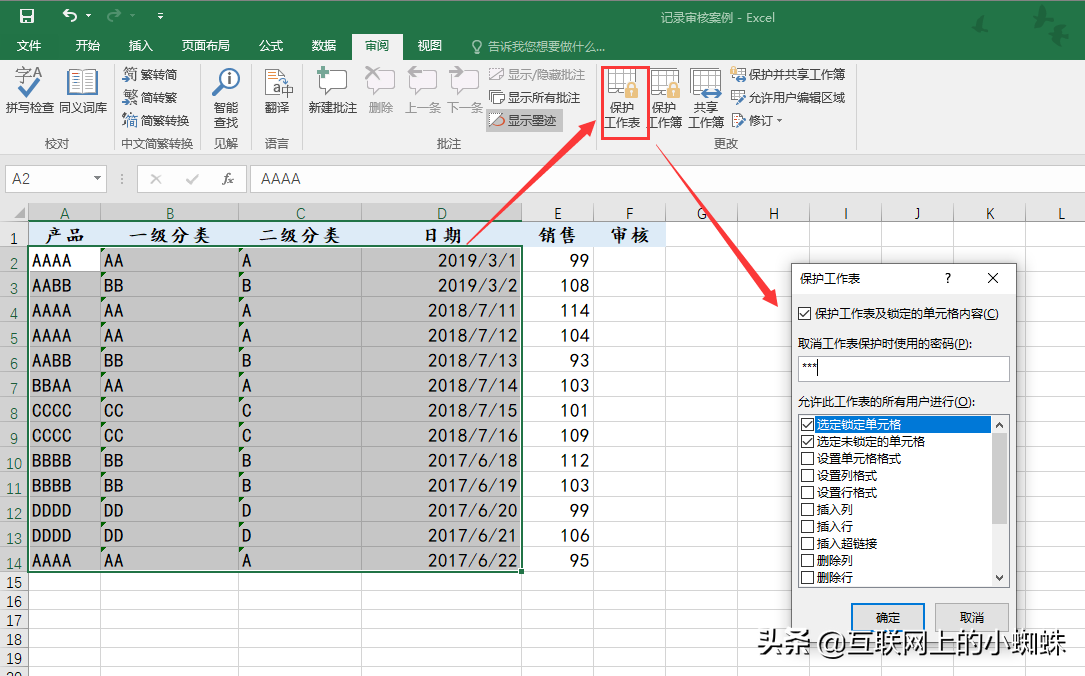This screenshot has height=676, width=1085.
Task: Click the formula bar confirm checkmark icon
Action: click(x=192, y=179)
